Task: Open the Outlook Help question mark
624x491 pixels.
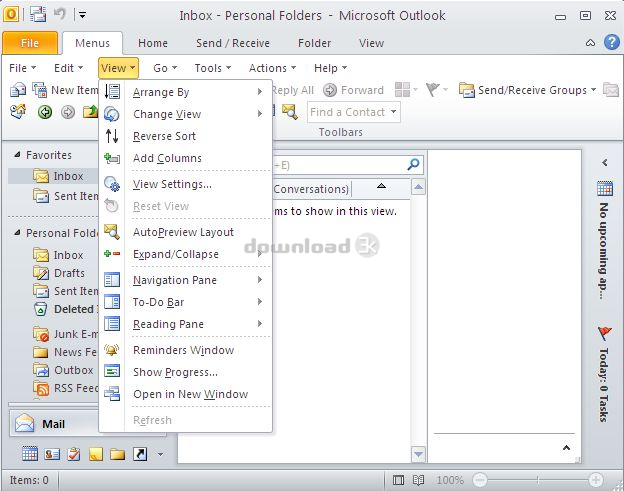Action: click(x=612, y=42)
